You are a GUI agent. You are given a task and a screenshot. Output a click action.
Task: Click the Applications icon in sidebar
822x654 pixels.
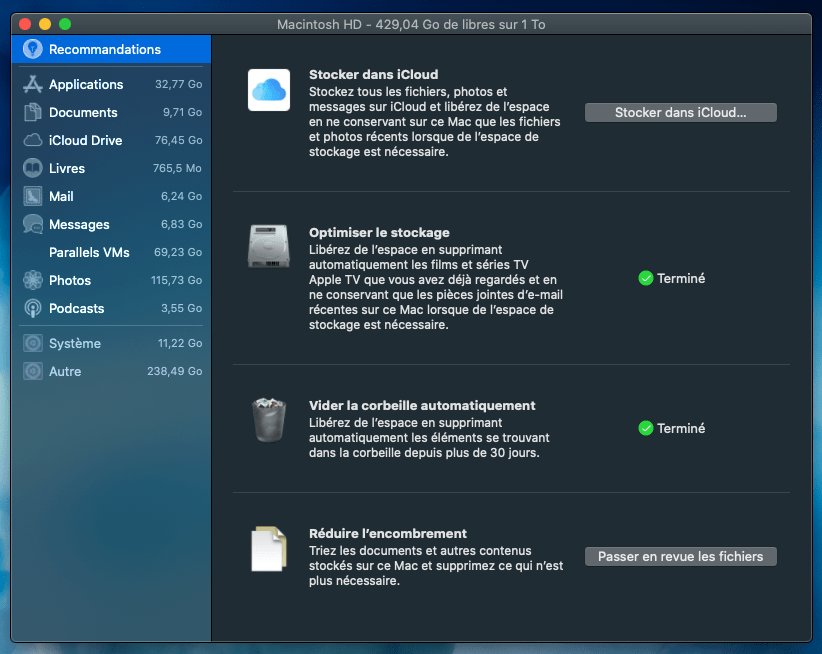[32, 85]
